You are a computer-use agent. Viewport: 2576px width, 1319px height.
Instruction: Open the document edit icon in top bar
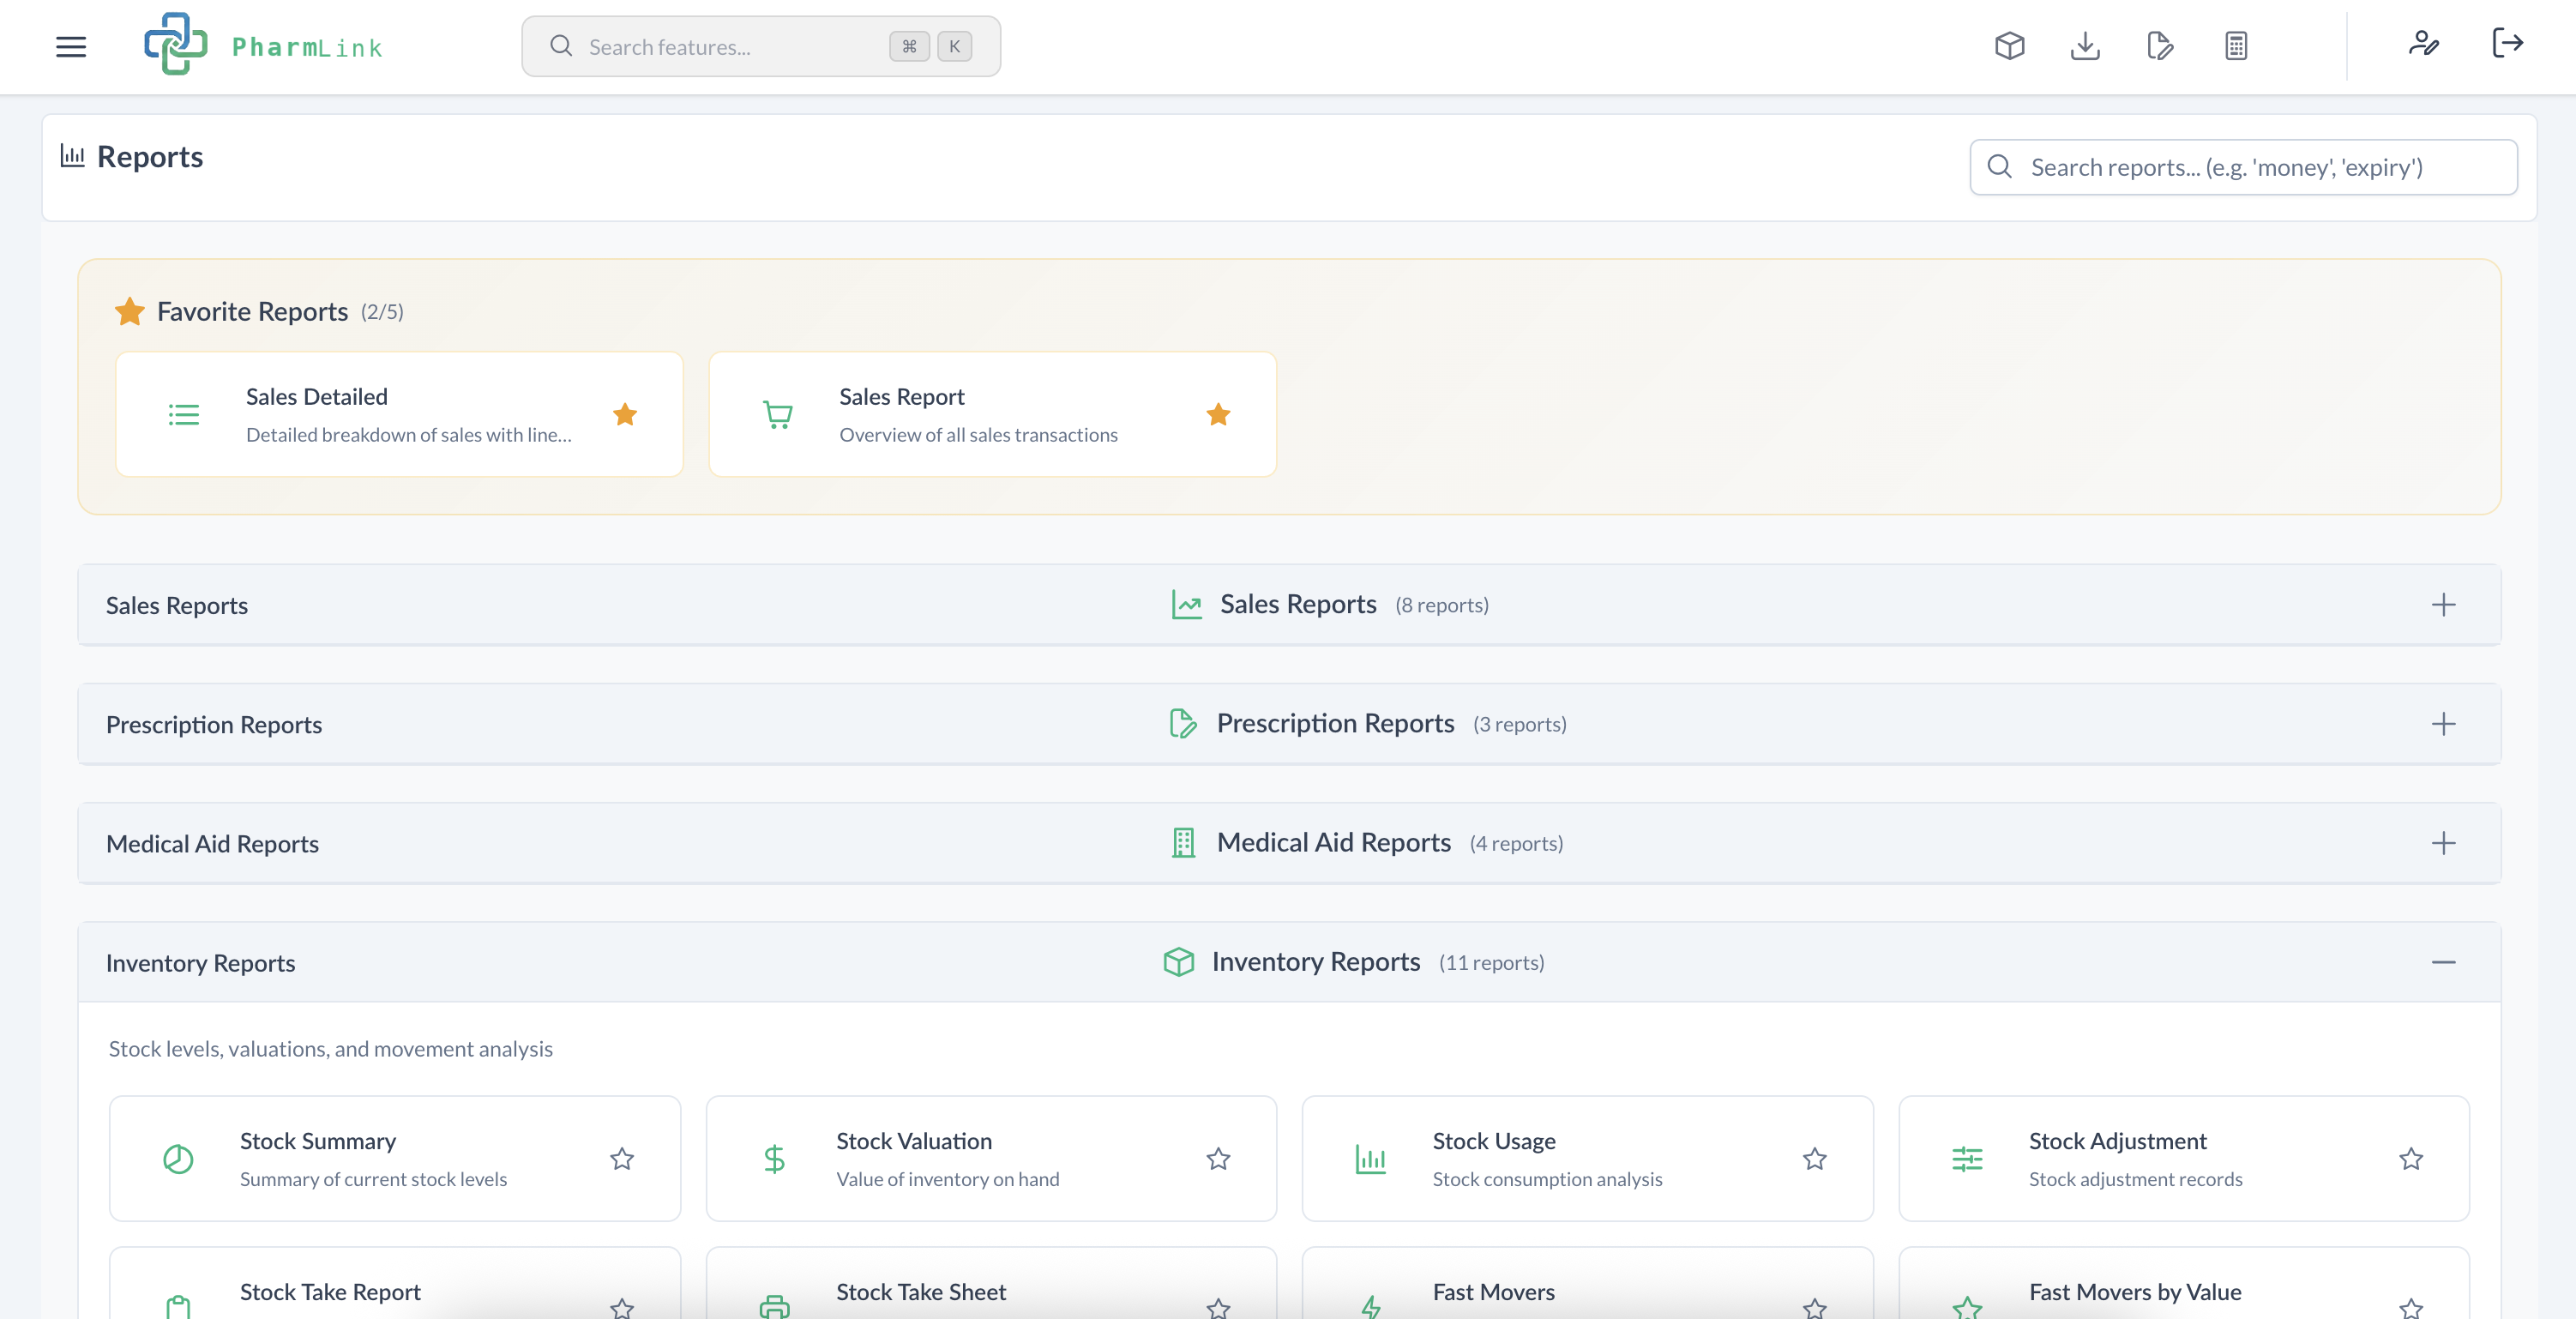click(2159, 45)
